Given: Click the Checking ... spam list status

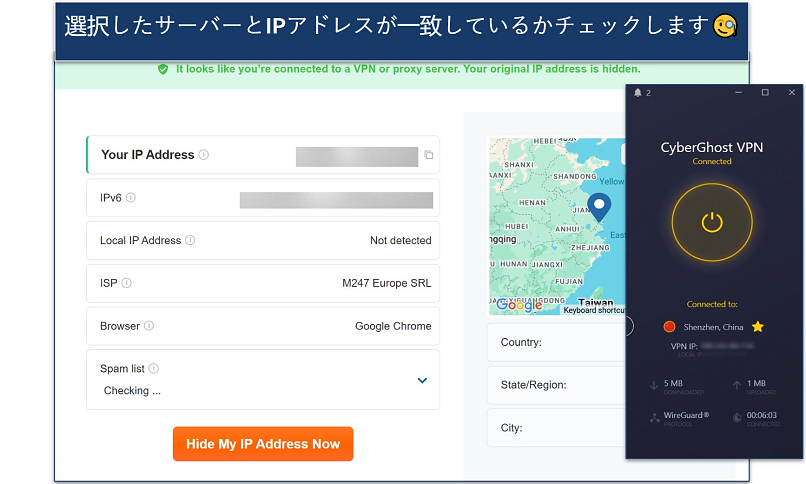Looking at the screenshot, I should pos(132,390).
